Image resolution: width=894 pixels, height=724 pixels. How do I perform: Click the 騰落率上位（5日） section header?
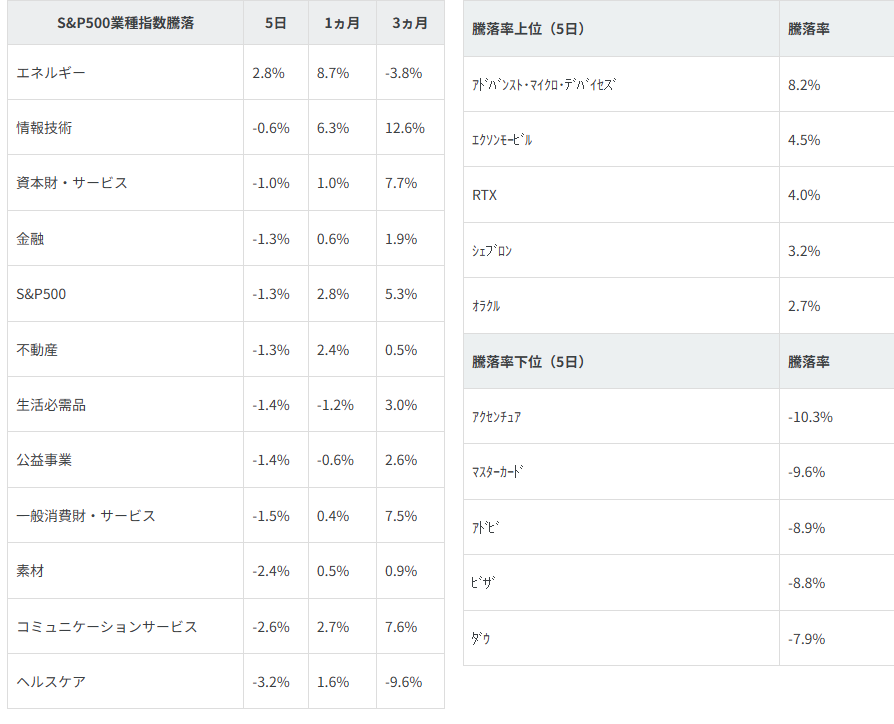pos(528,29)
